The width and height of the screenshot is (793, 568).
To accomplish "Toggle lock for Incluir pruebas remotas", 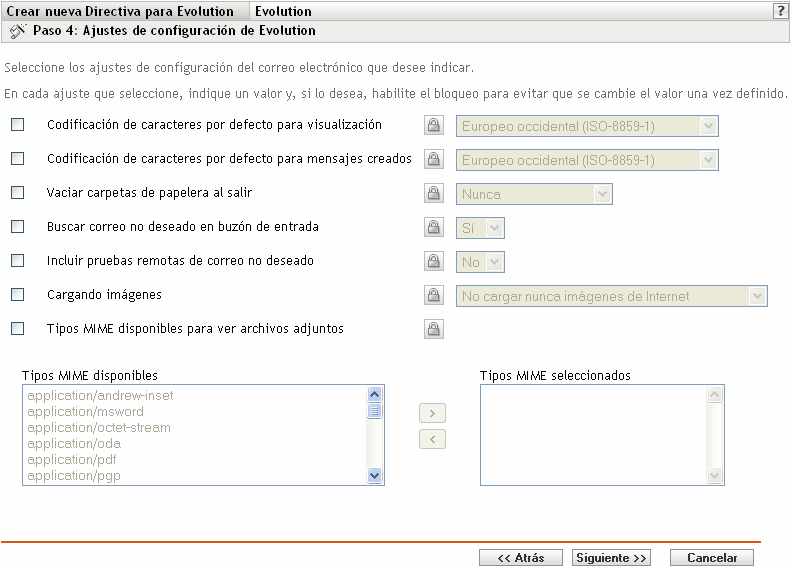I will coord(433,260).
